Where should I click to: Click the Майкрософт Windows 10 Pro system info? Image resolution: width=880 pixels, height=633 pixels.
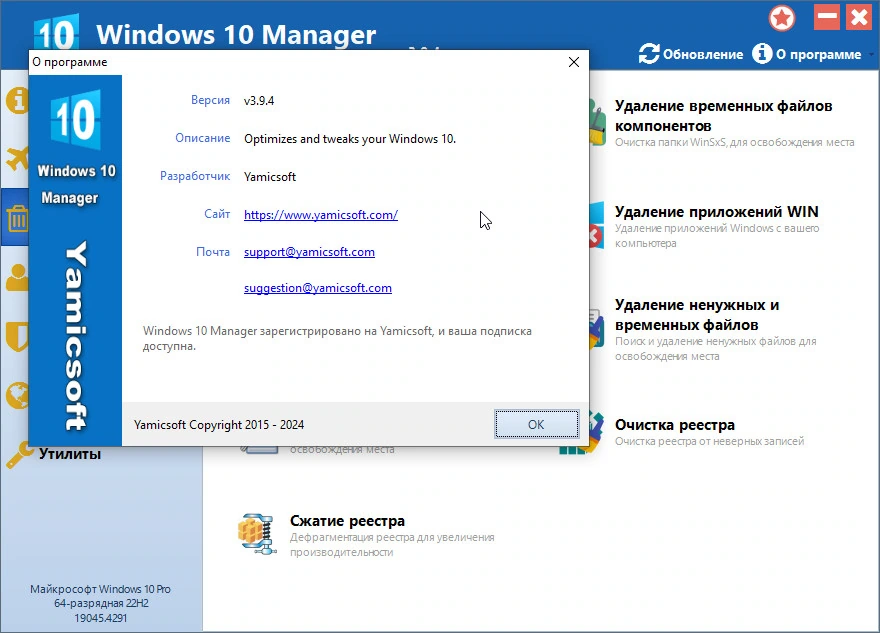tap(100, 603)
